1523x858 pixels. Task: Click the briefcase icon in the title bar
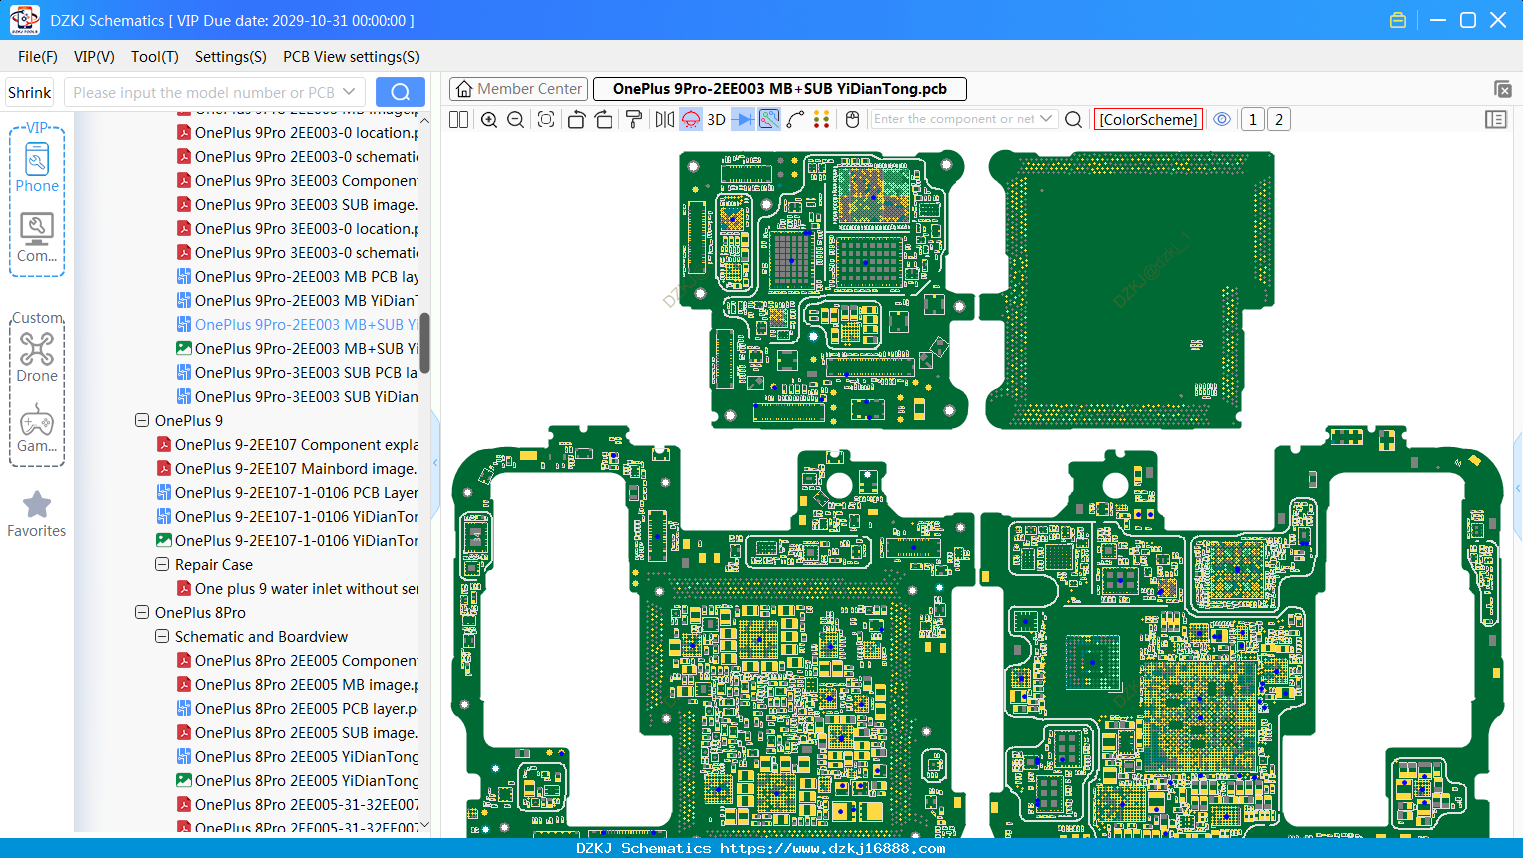tap(1398, 20)
